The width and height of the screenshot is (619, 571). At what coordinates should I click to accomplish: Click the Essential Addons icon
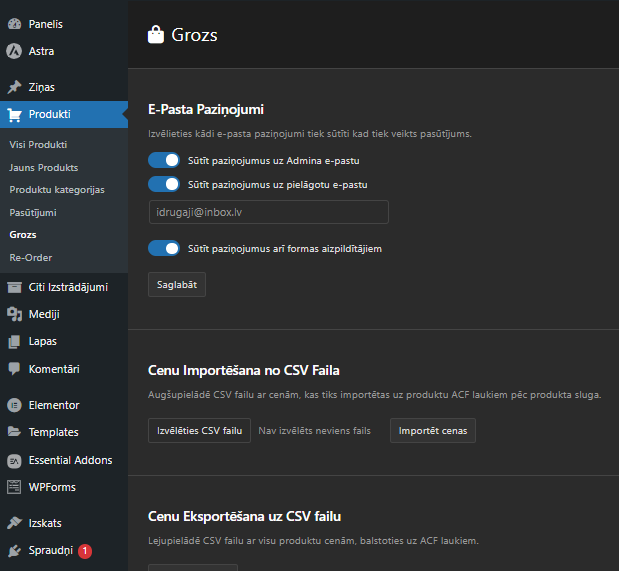(15, 460)
